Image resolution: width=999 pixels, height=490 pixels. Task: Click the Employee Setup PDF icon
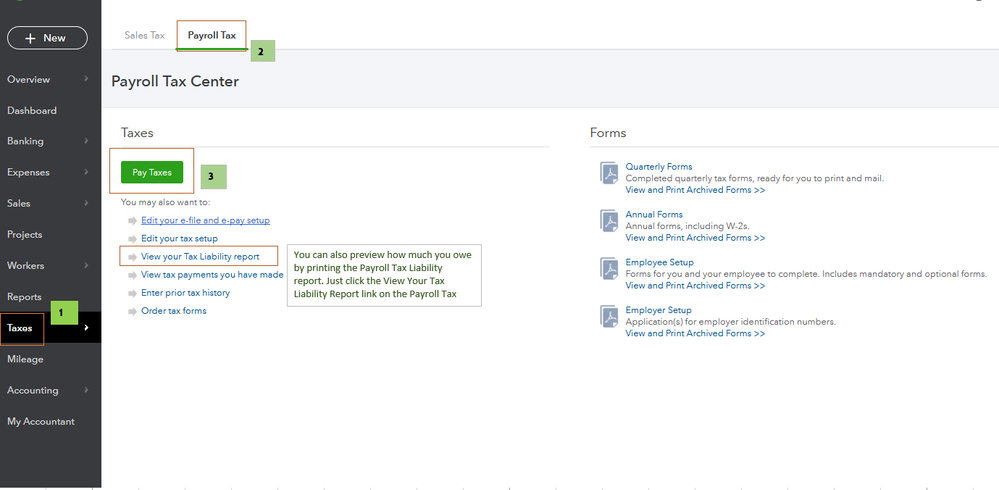(x=607, y=268)
